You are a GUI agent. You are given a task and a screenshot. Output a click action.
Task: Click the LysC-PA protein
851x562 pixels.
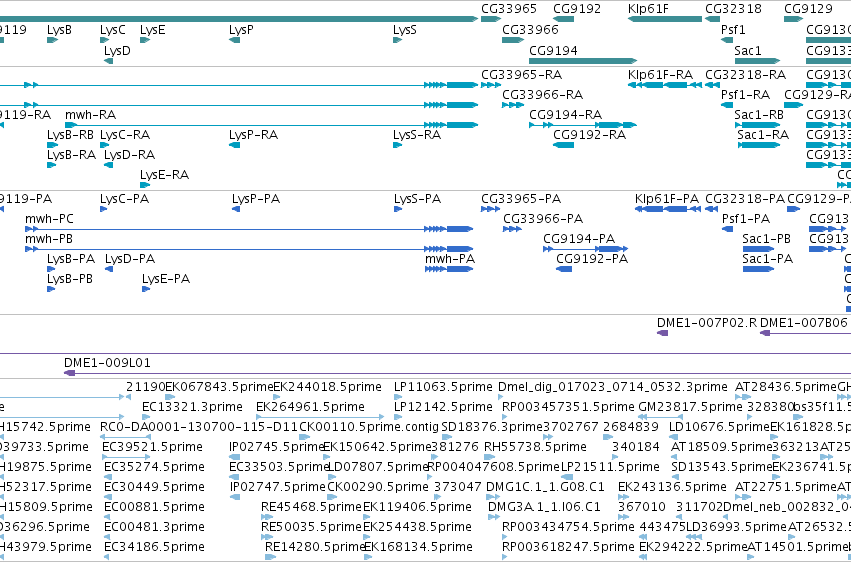click(104, 209)
